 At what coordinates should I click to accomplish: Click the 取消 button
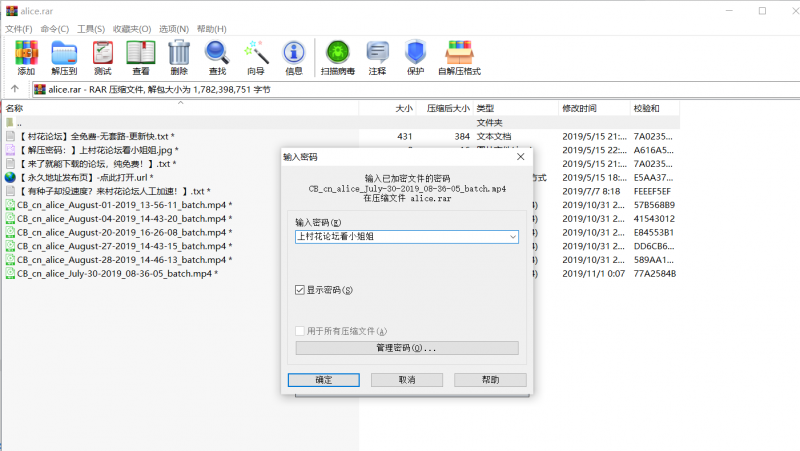coord(406,380)
